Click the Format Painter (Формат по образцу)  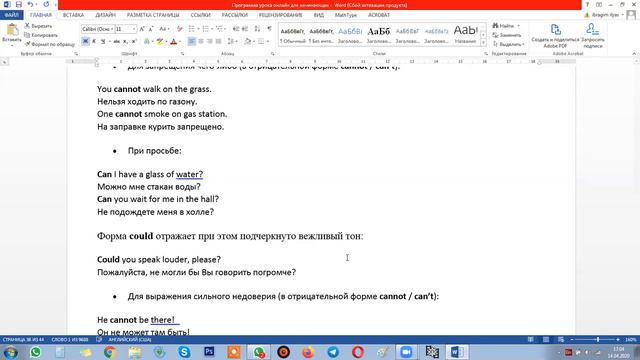coord(49,44)
